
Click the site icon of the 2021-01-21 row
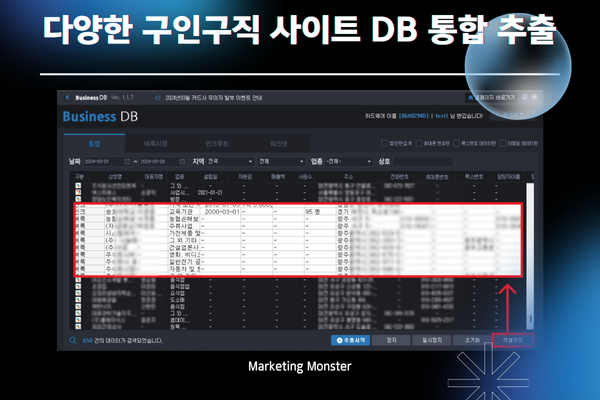click(x=78, y=192)
